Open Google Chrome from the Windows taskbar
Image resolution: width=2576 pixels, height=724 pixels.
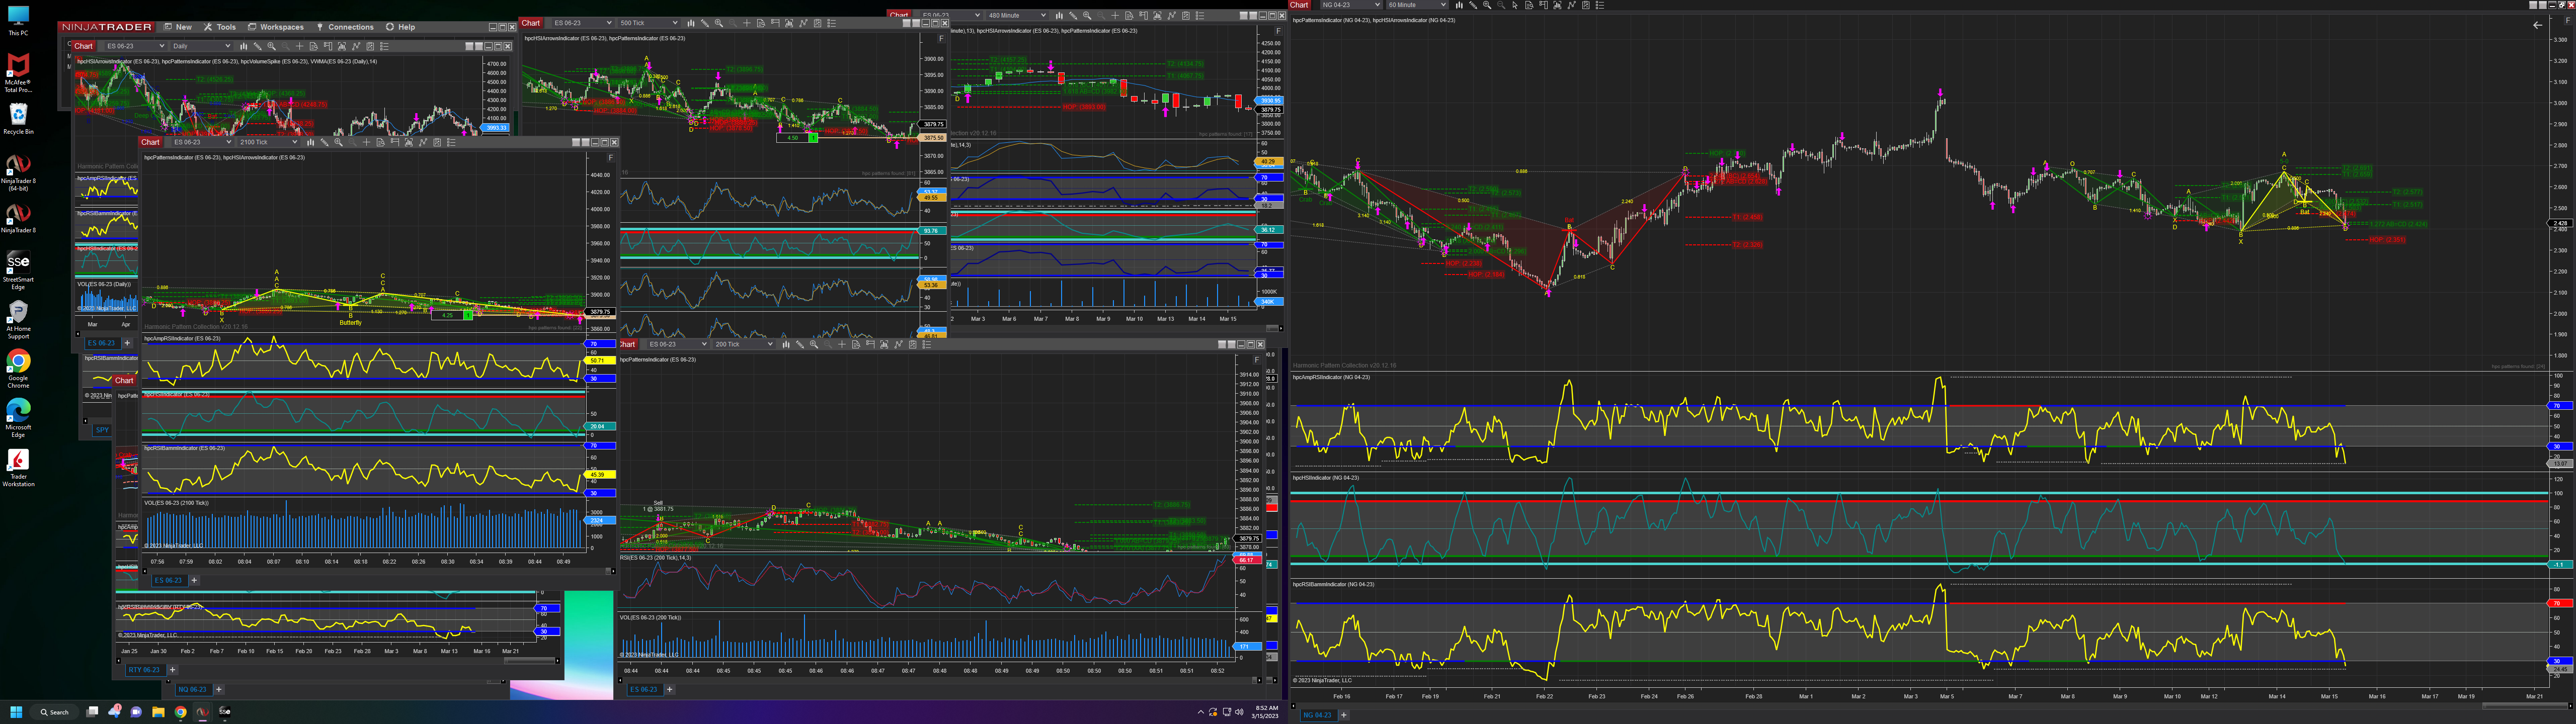[180, 712]
